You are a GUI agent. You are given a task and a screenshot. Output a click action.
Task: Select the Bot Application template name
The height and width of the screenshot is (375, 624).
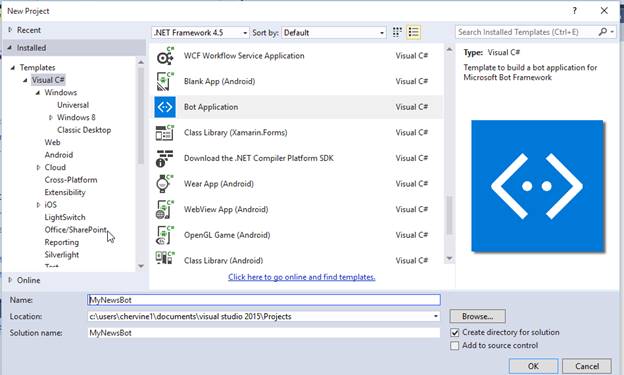pyautogui.click(x=211, y=107)
